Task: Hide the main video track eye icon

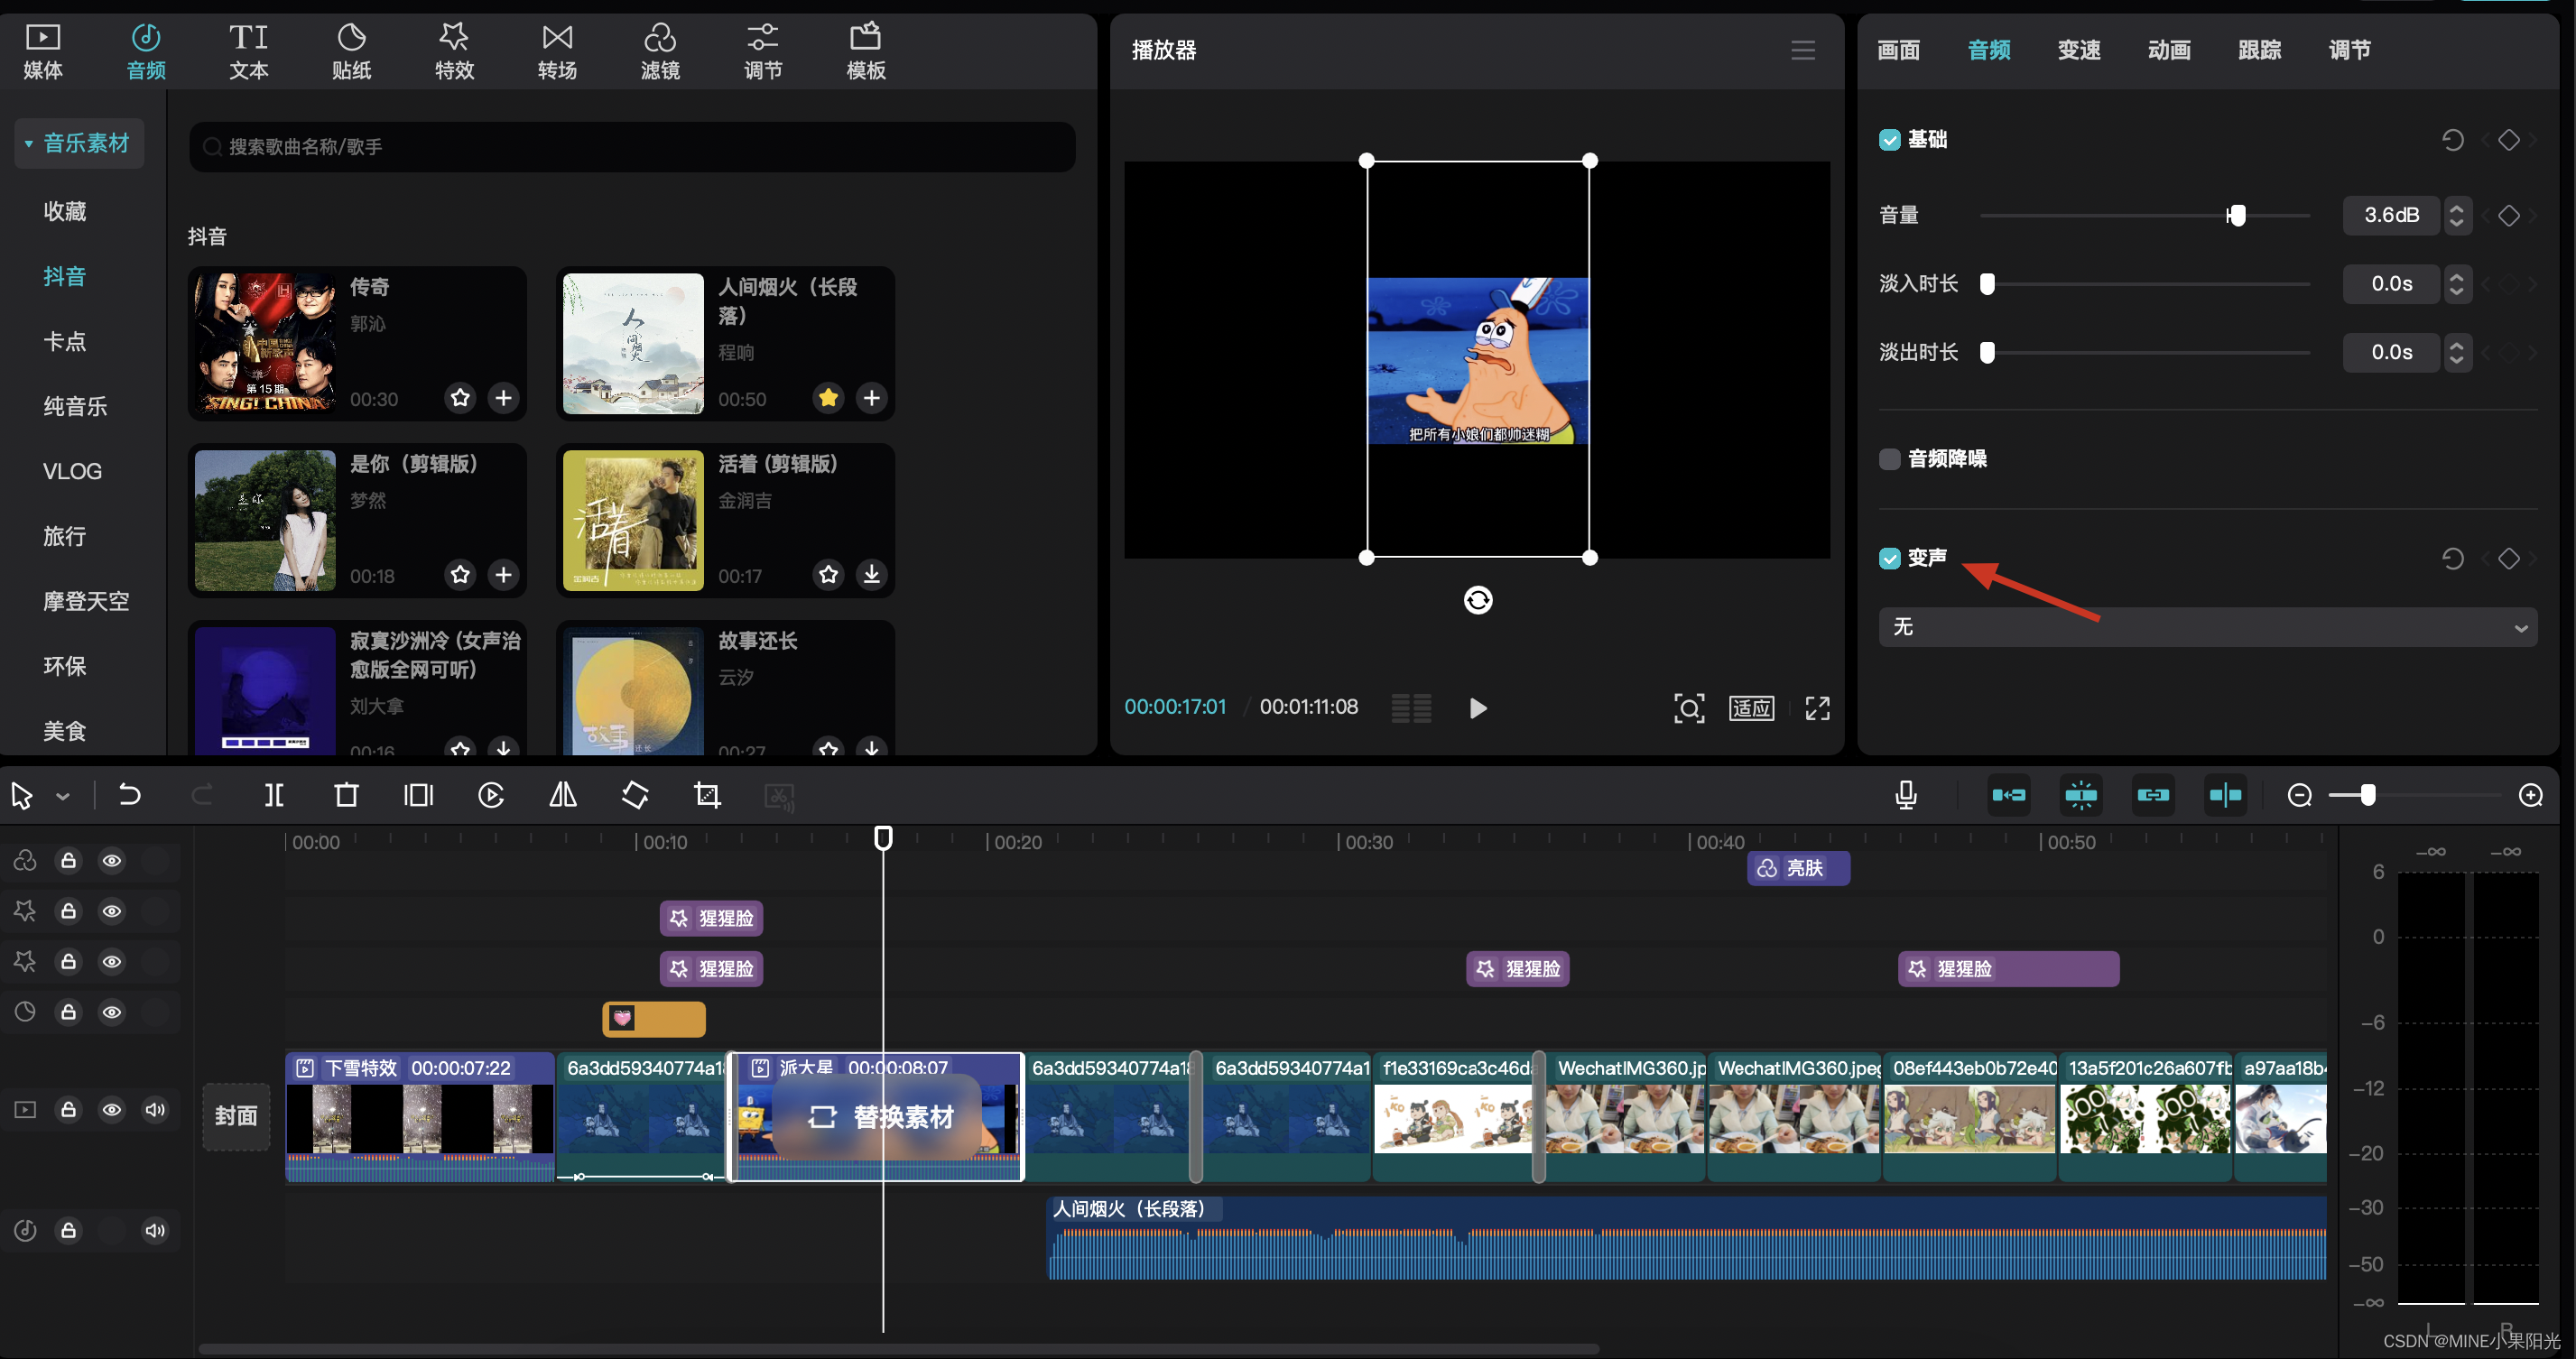Action: 112,1109
